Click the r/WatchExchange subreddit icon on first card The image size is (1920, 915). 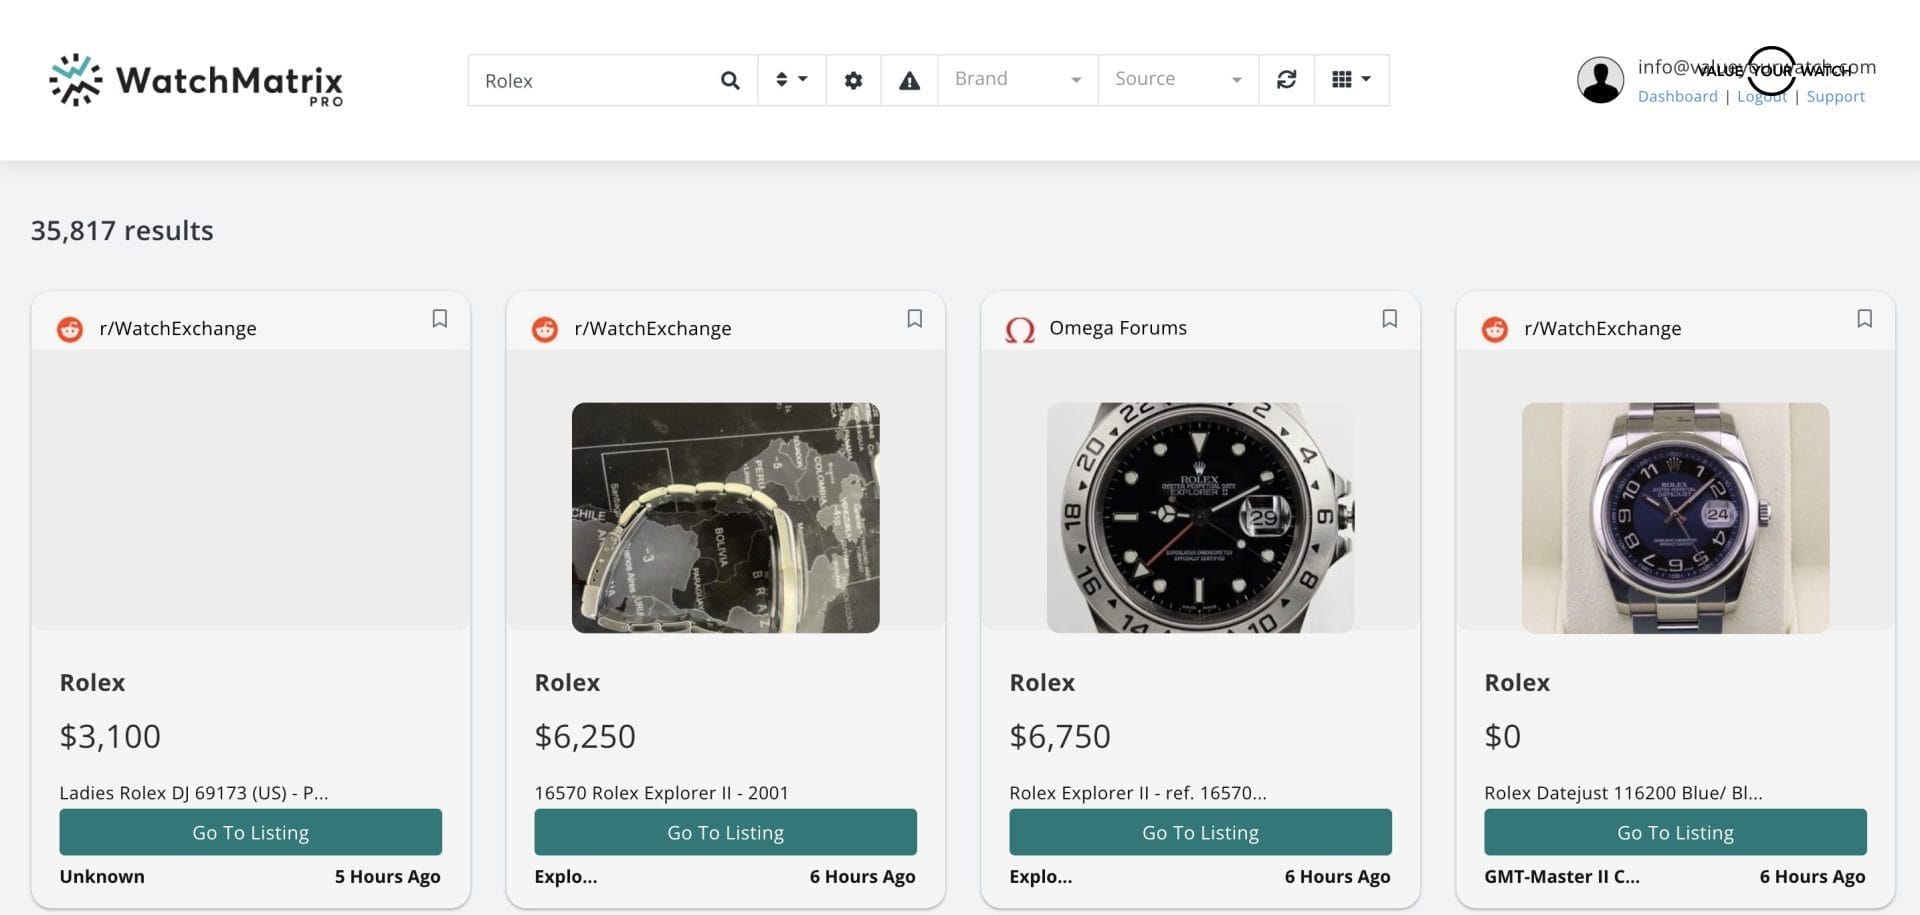pos(69,328)
